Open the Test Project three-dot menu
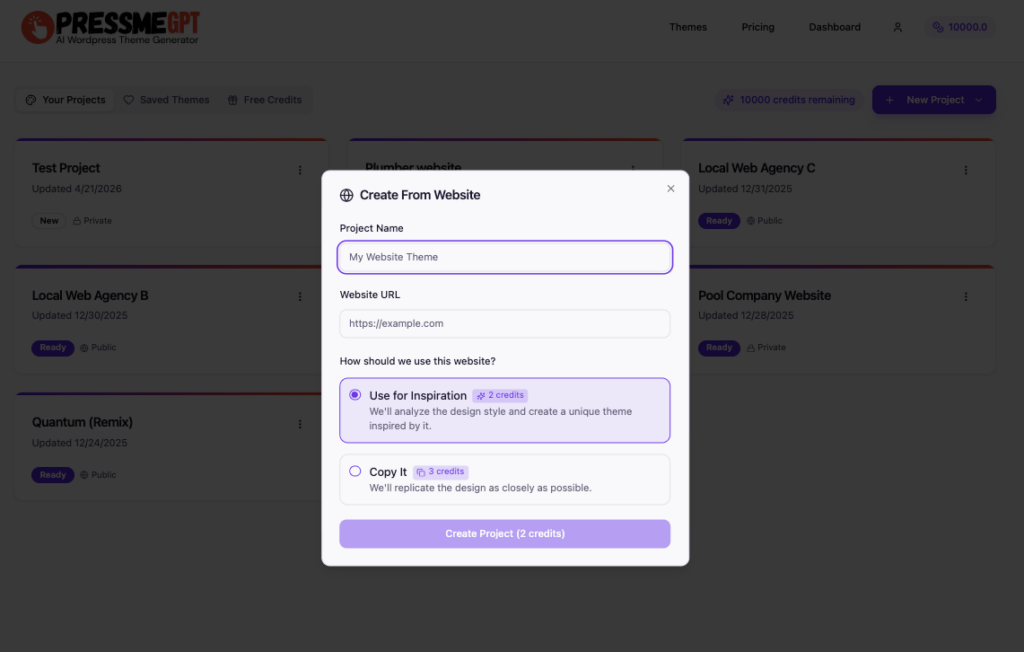 (300, 170)
